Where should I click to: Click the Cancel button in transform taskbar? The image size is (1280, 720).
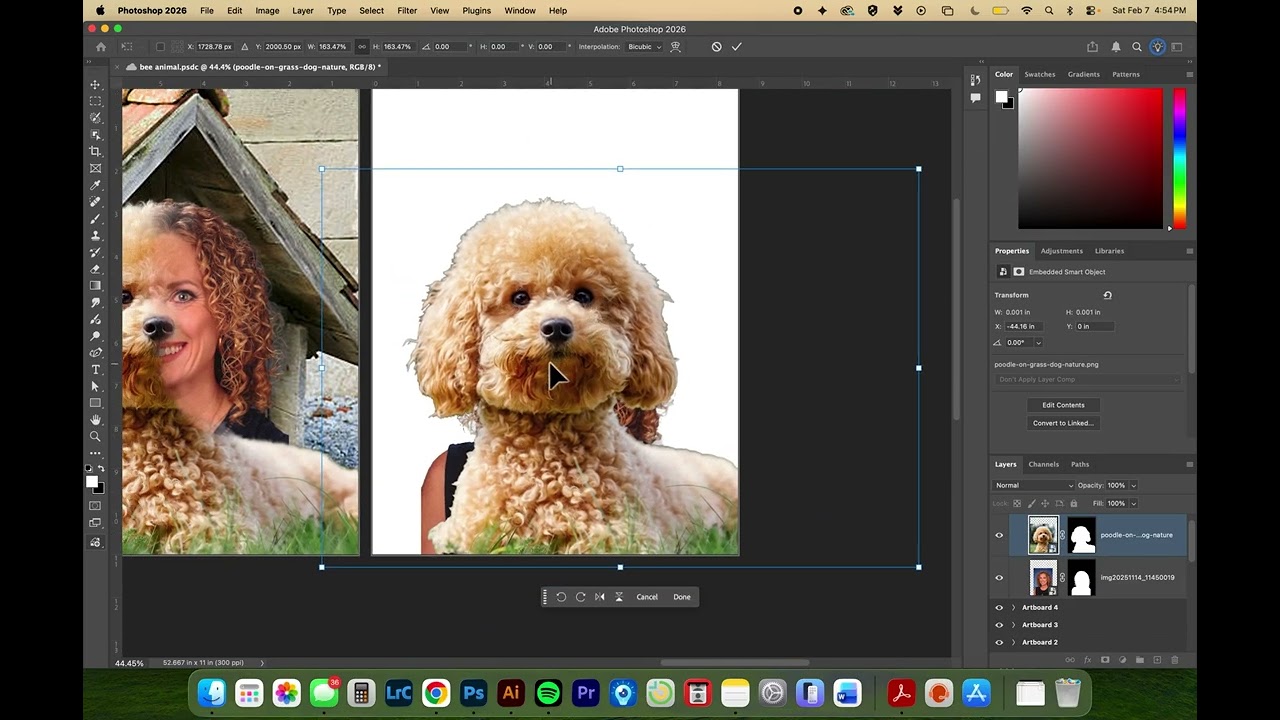647,597
